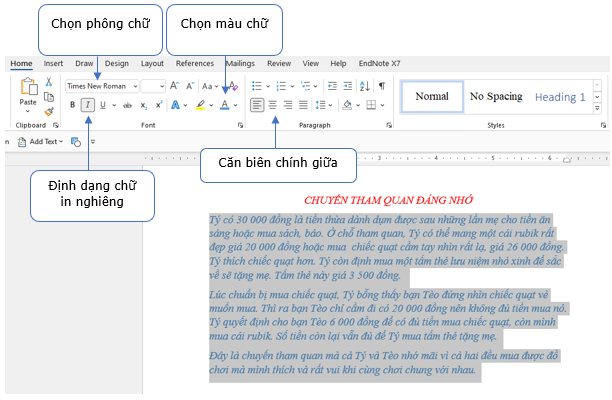Click the Cut scissors icon

coord(48,82)
